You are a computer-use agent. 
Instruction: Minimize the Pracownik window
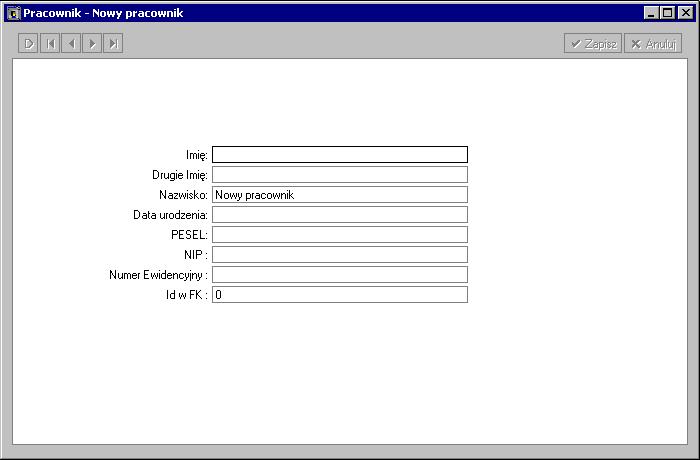(651, 13)
